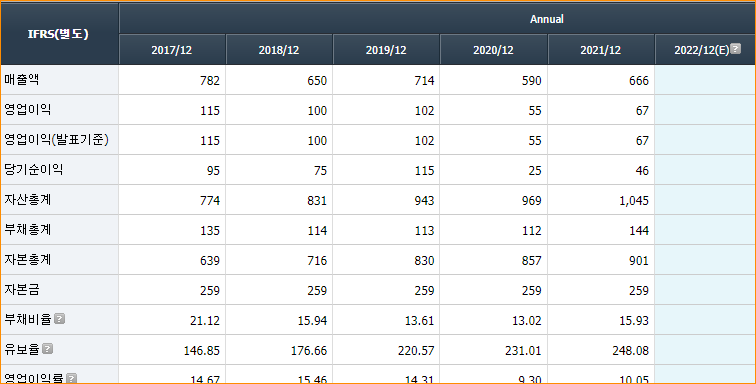This screenshot has height=384, width=756.
Task: Select 부채총계 value 114 for 2018/12
Action: tap(317, 230)
